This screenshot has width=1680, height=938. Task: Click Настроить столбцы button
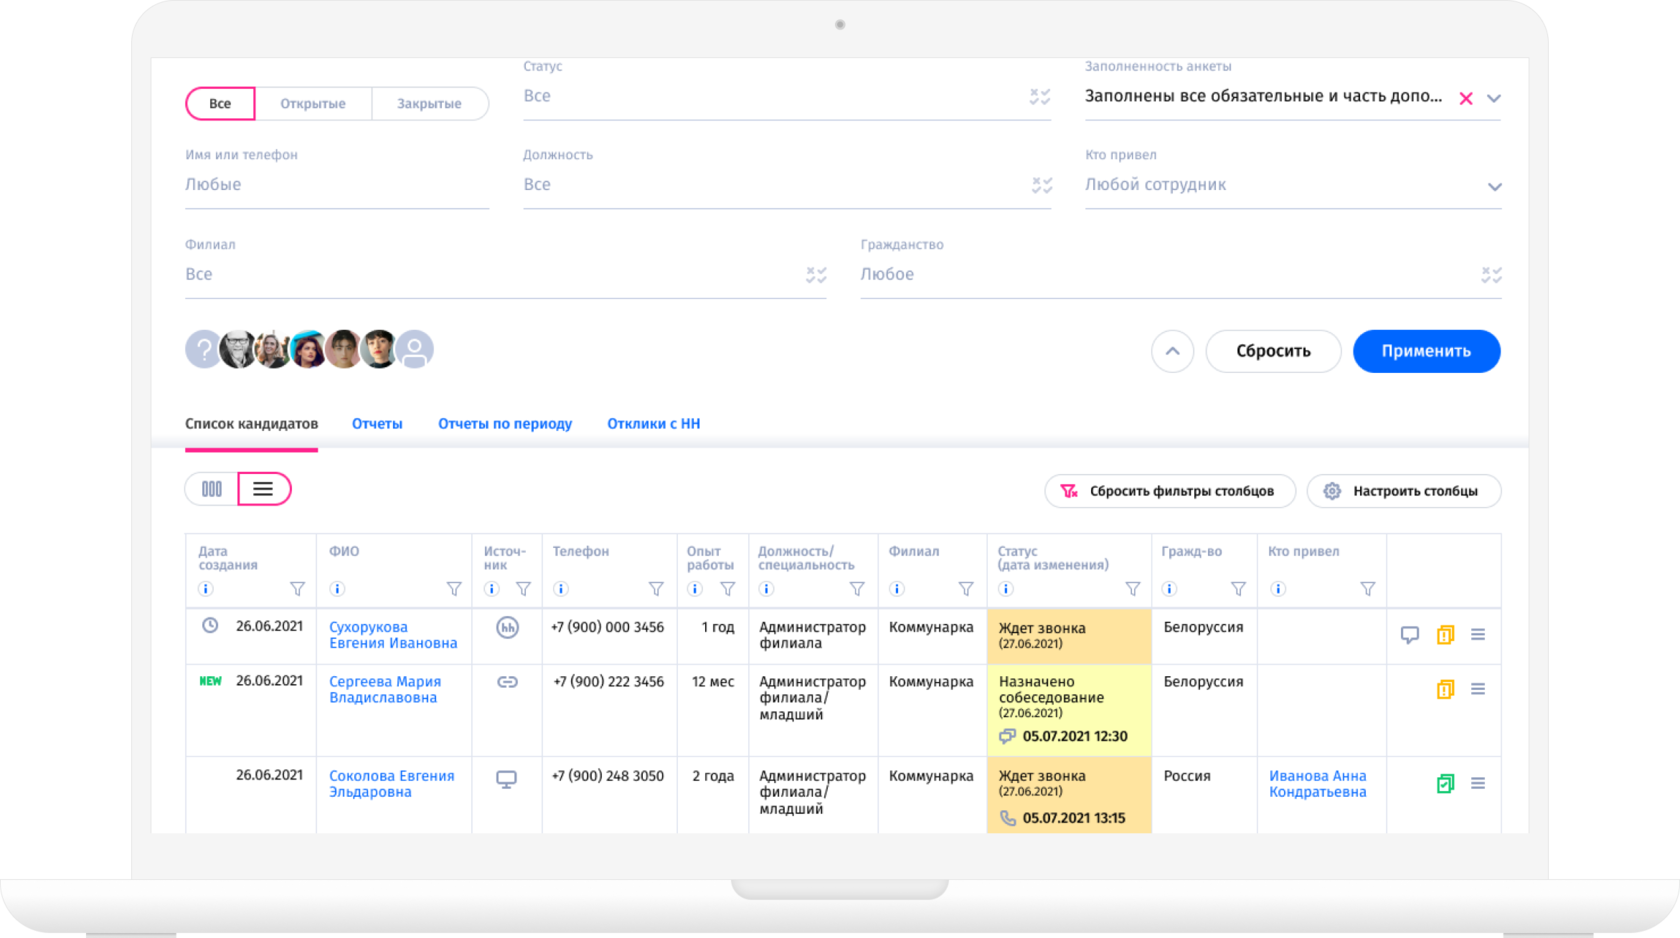[x=1404, y=491]
